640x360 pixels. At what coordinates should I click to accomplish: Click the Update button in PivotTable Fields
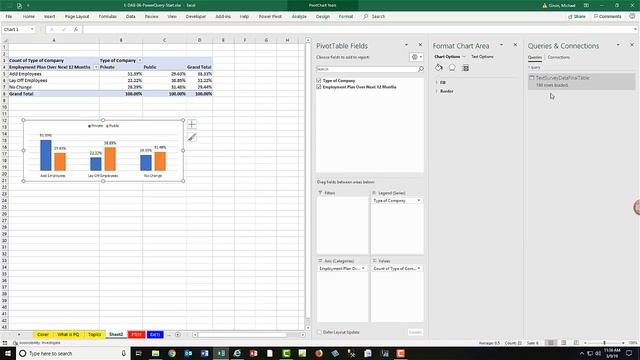[415, 332]
